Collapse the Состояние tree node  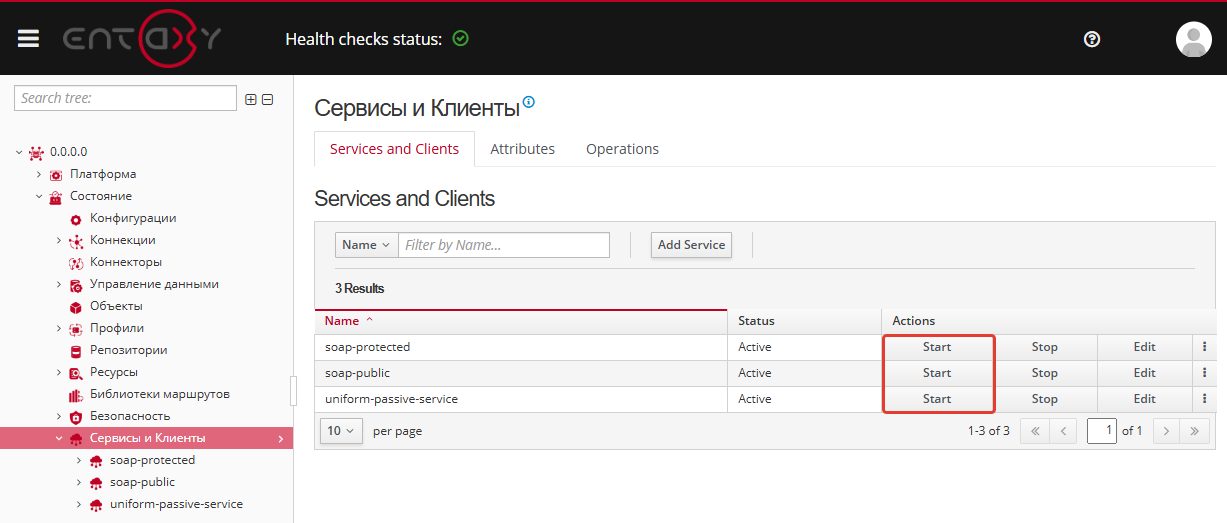(39, 196)
